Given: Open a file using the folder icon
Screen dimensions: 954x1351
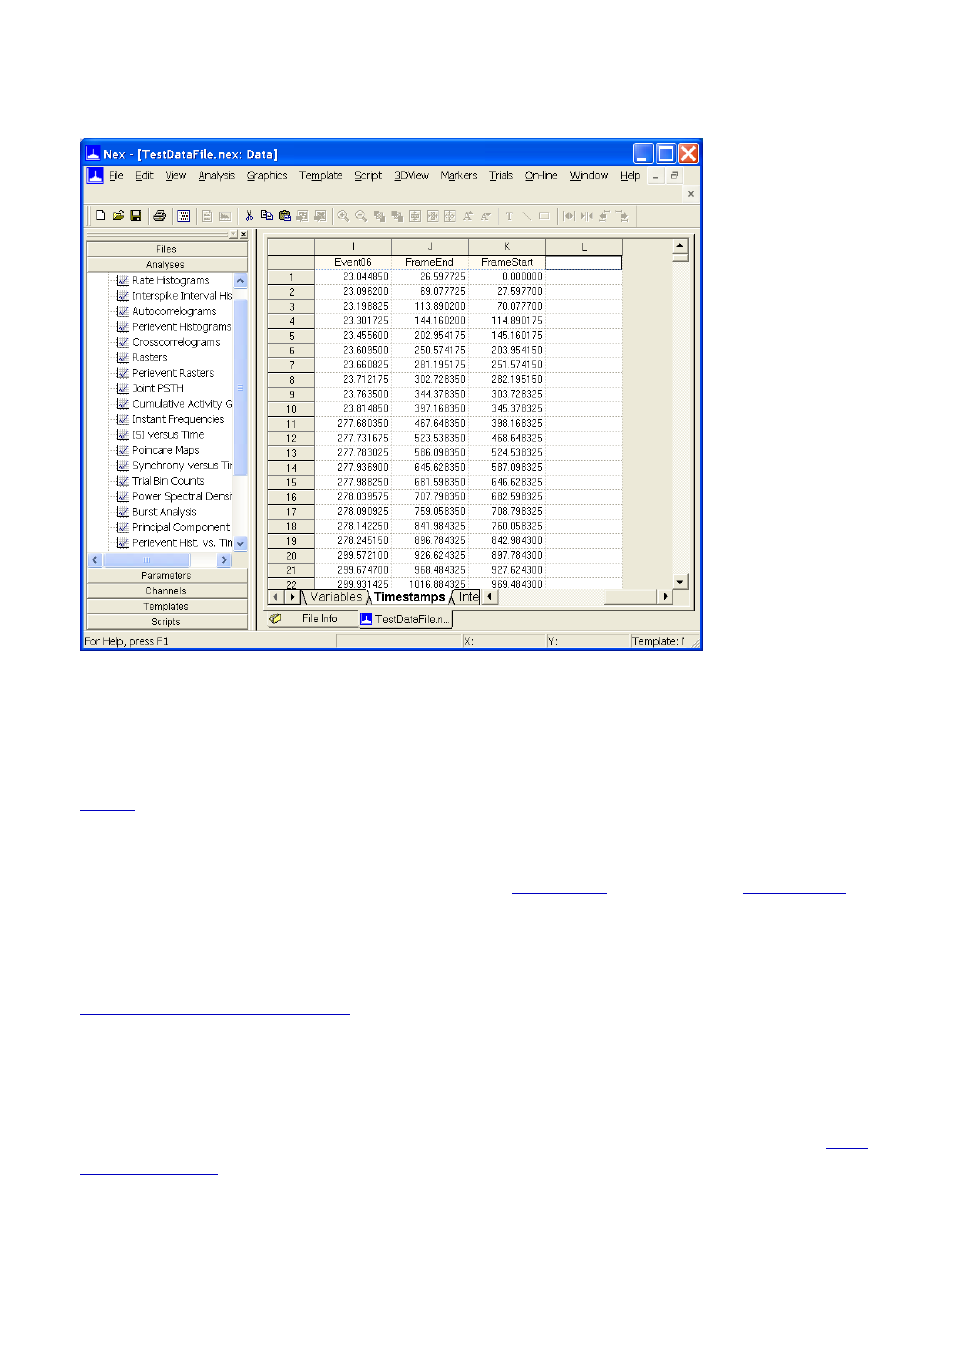Looking at the screenshot, I should click(118, 216).
